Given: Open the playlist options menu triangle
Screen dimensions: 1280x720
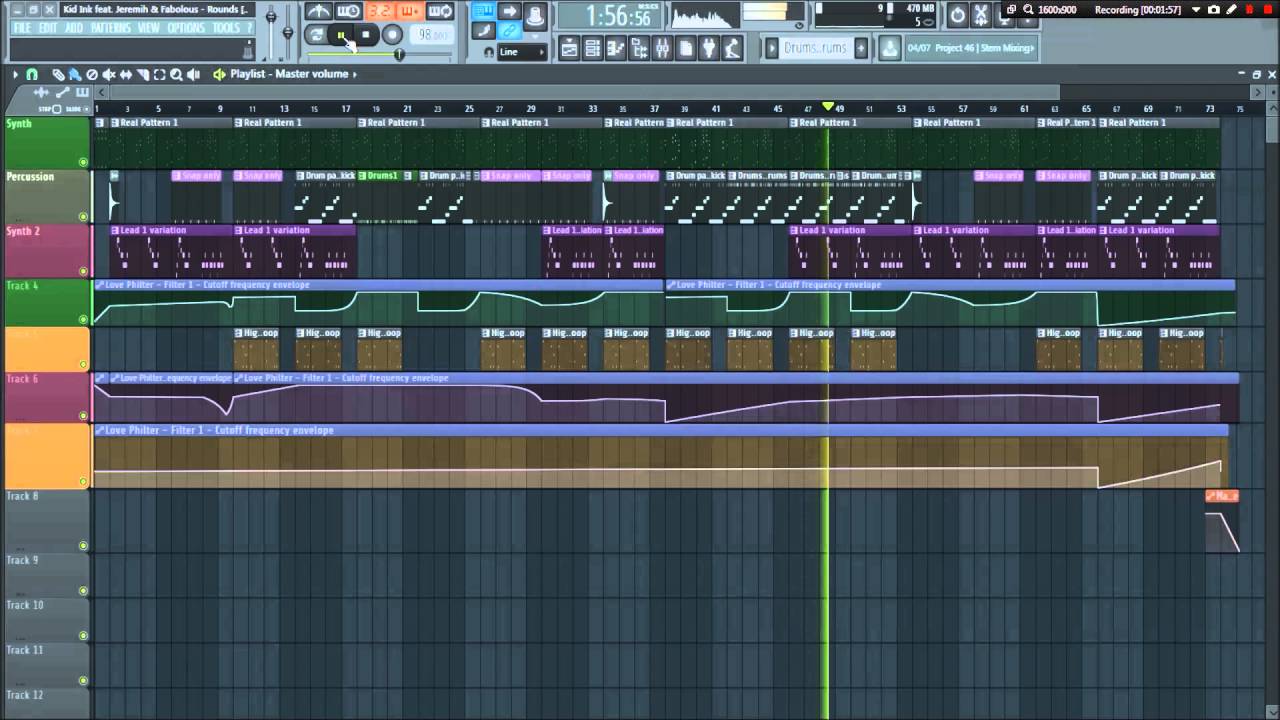Looking at the screenshot, I should click(15, 74).
